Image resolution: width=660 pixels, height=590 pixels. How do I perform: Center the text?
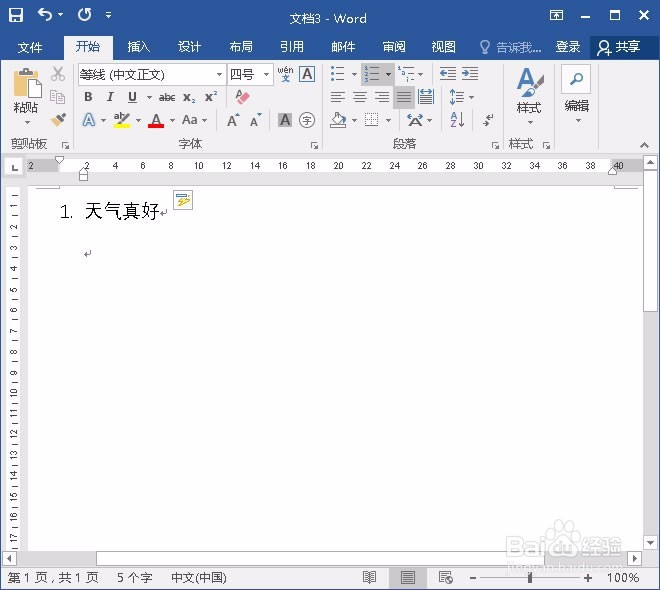click(x=360, y=97)
